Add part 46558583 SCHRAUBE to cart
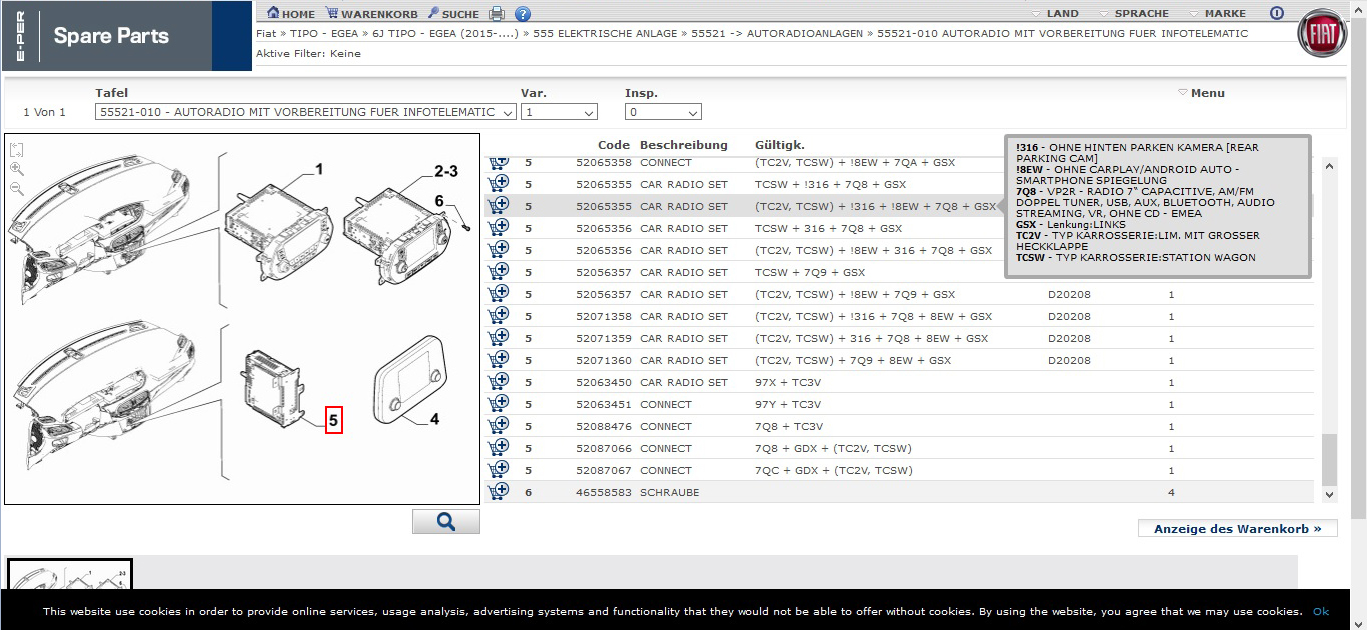Image resolution: width=1367 pixels, height=630 pixels. (499, 491)
